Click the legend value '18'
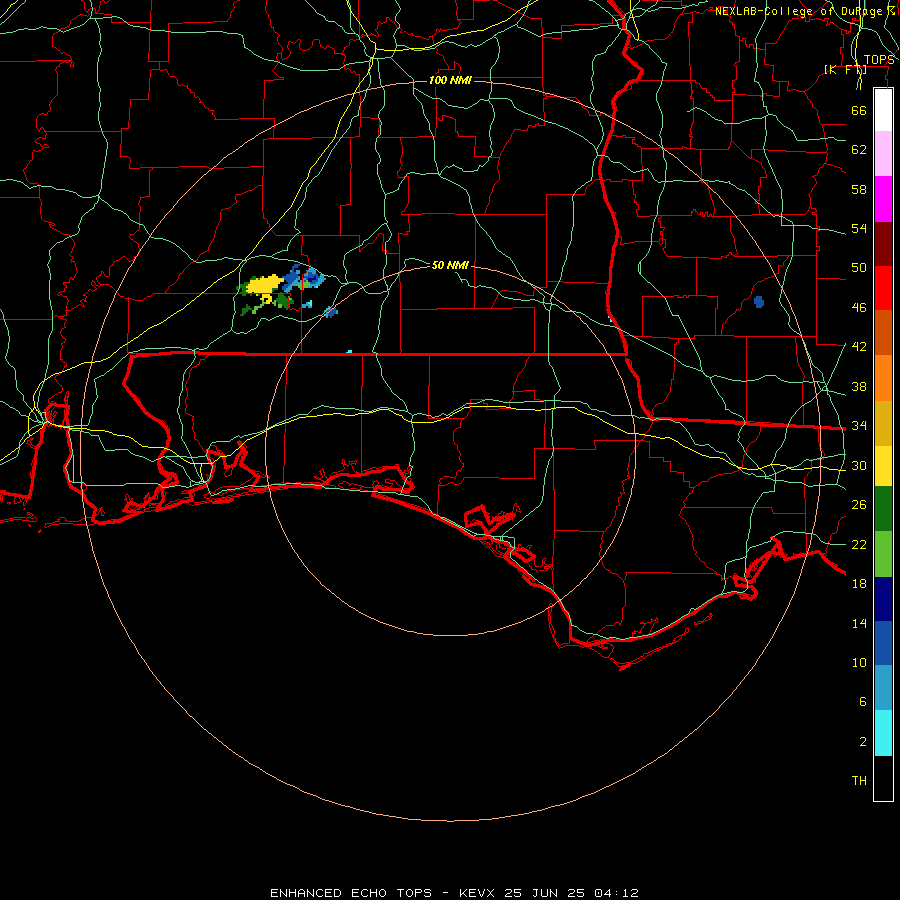The width and height of the screenshot is (900, 900). click(x=859, y=584)
